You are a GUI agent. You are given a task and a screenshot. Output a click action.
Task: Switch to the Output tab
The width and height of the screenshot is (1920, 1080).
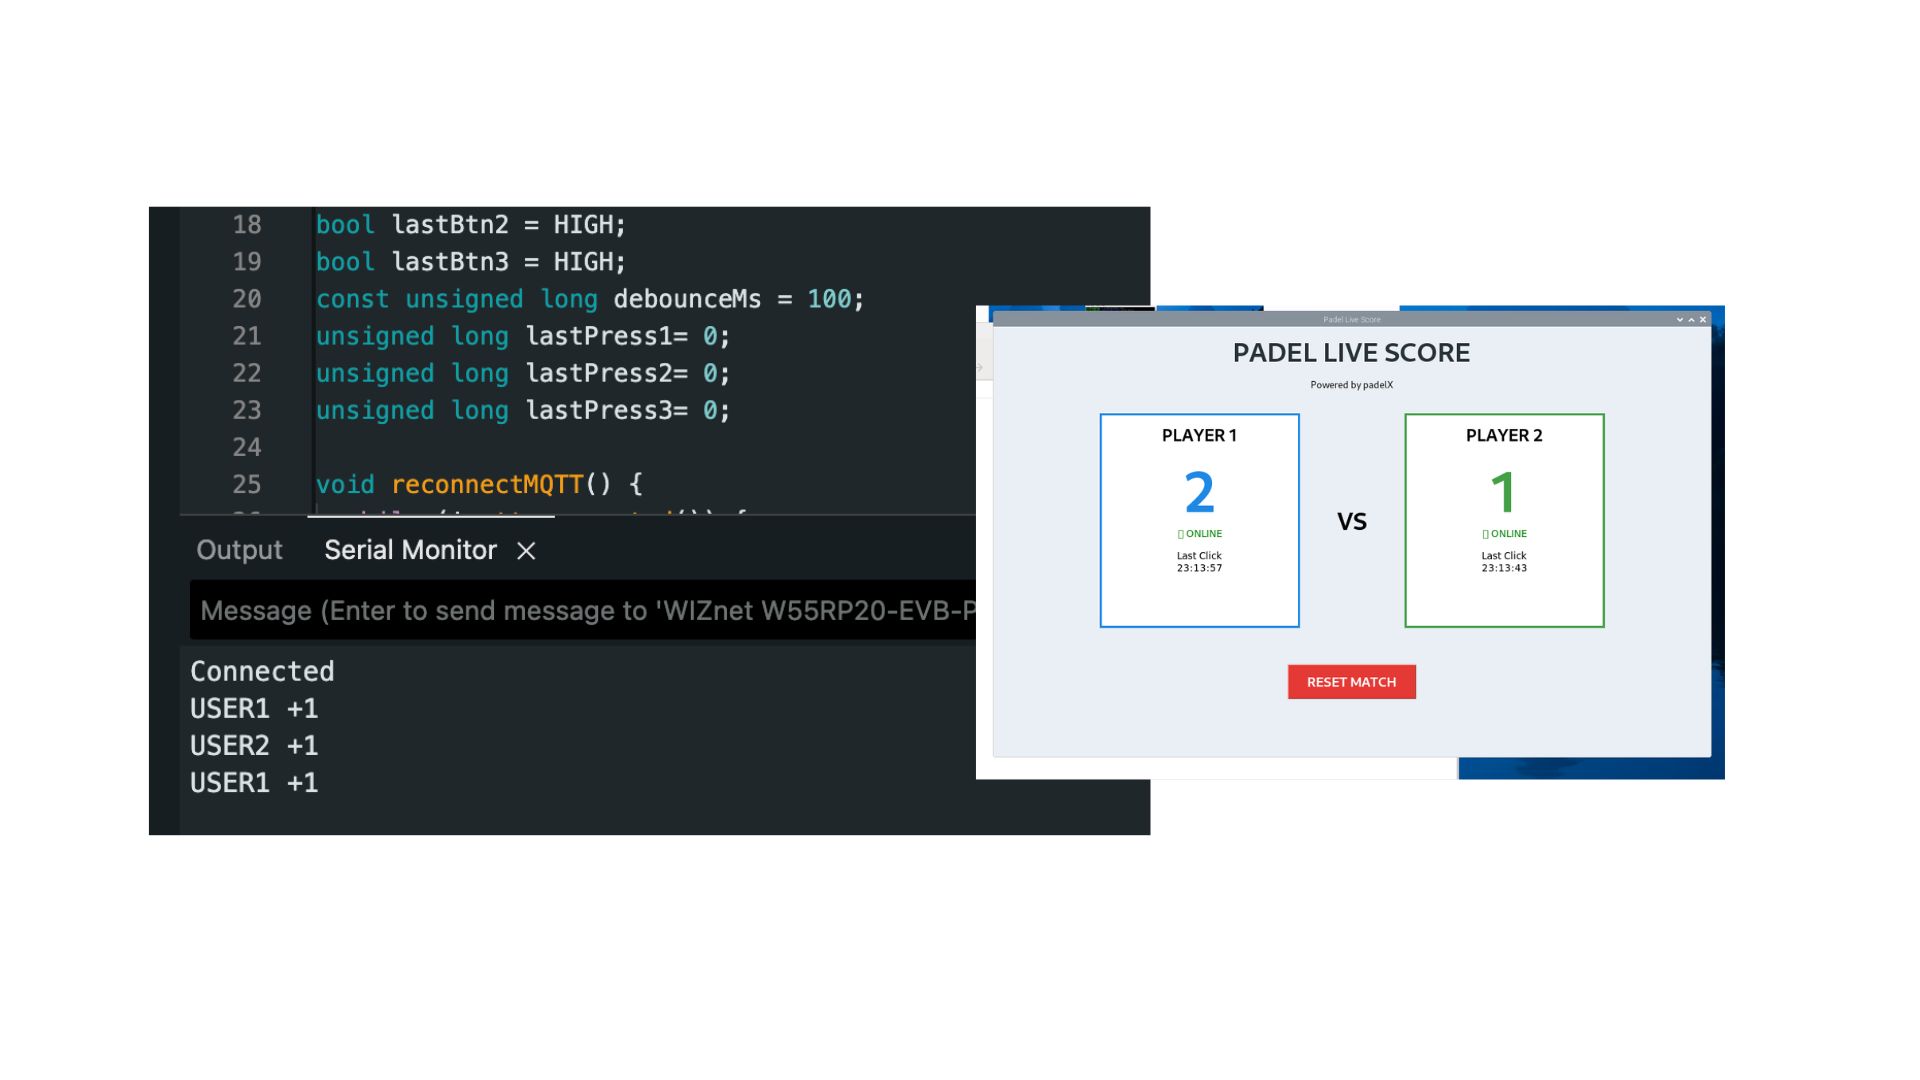click(239, 550)
